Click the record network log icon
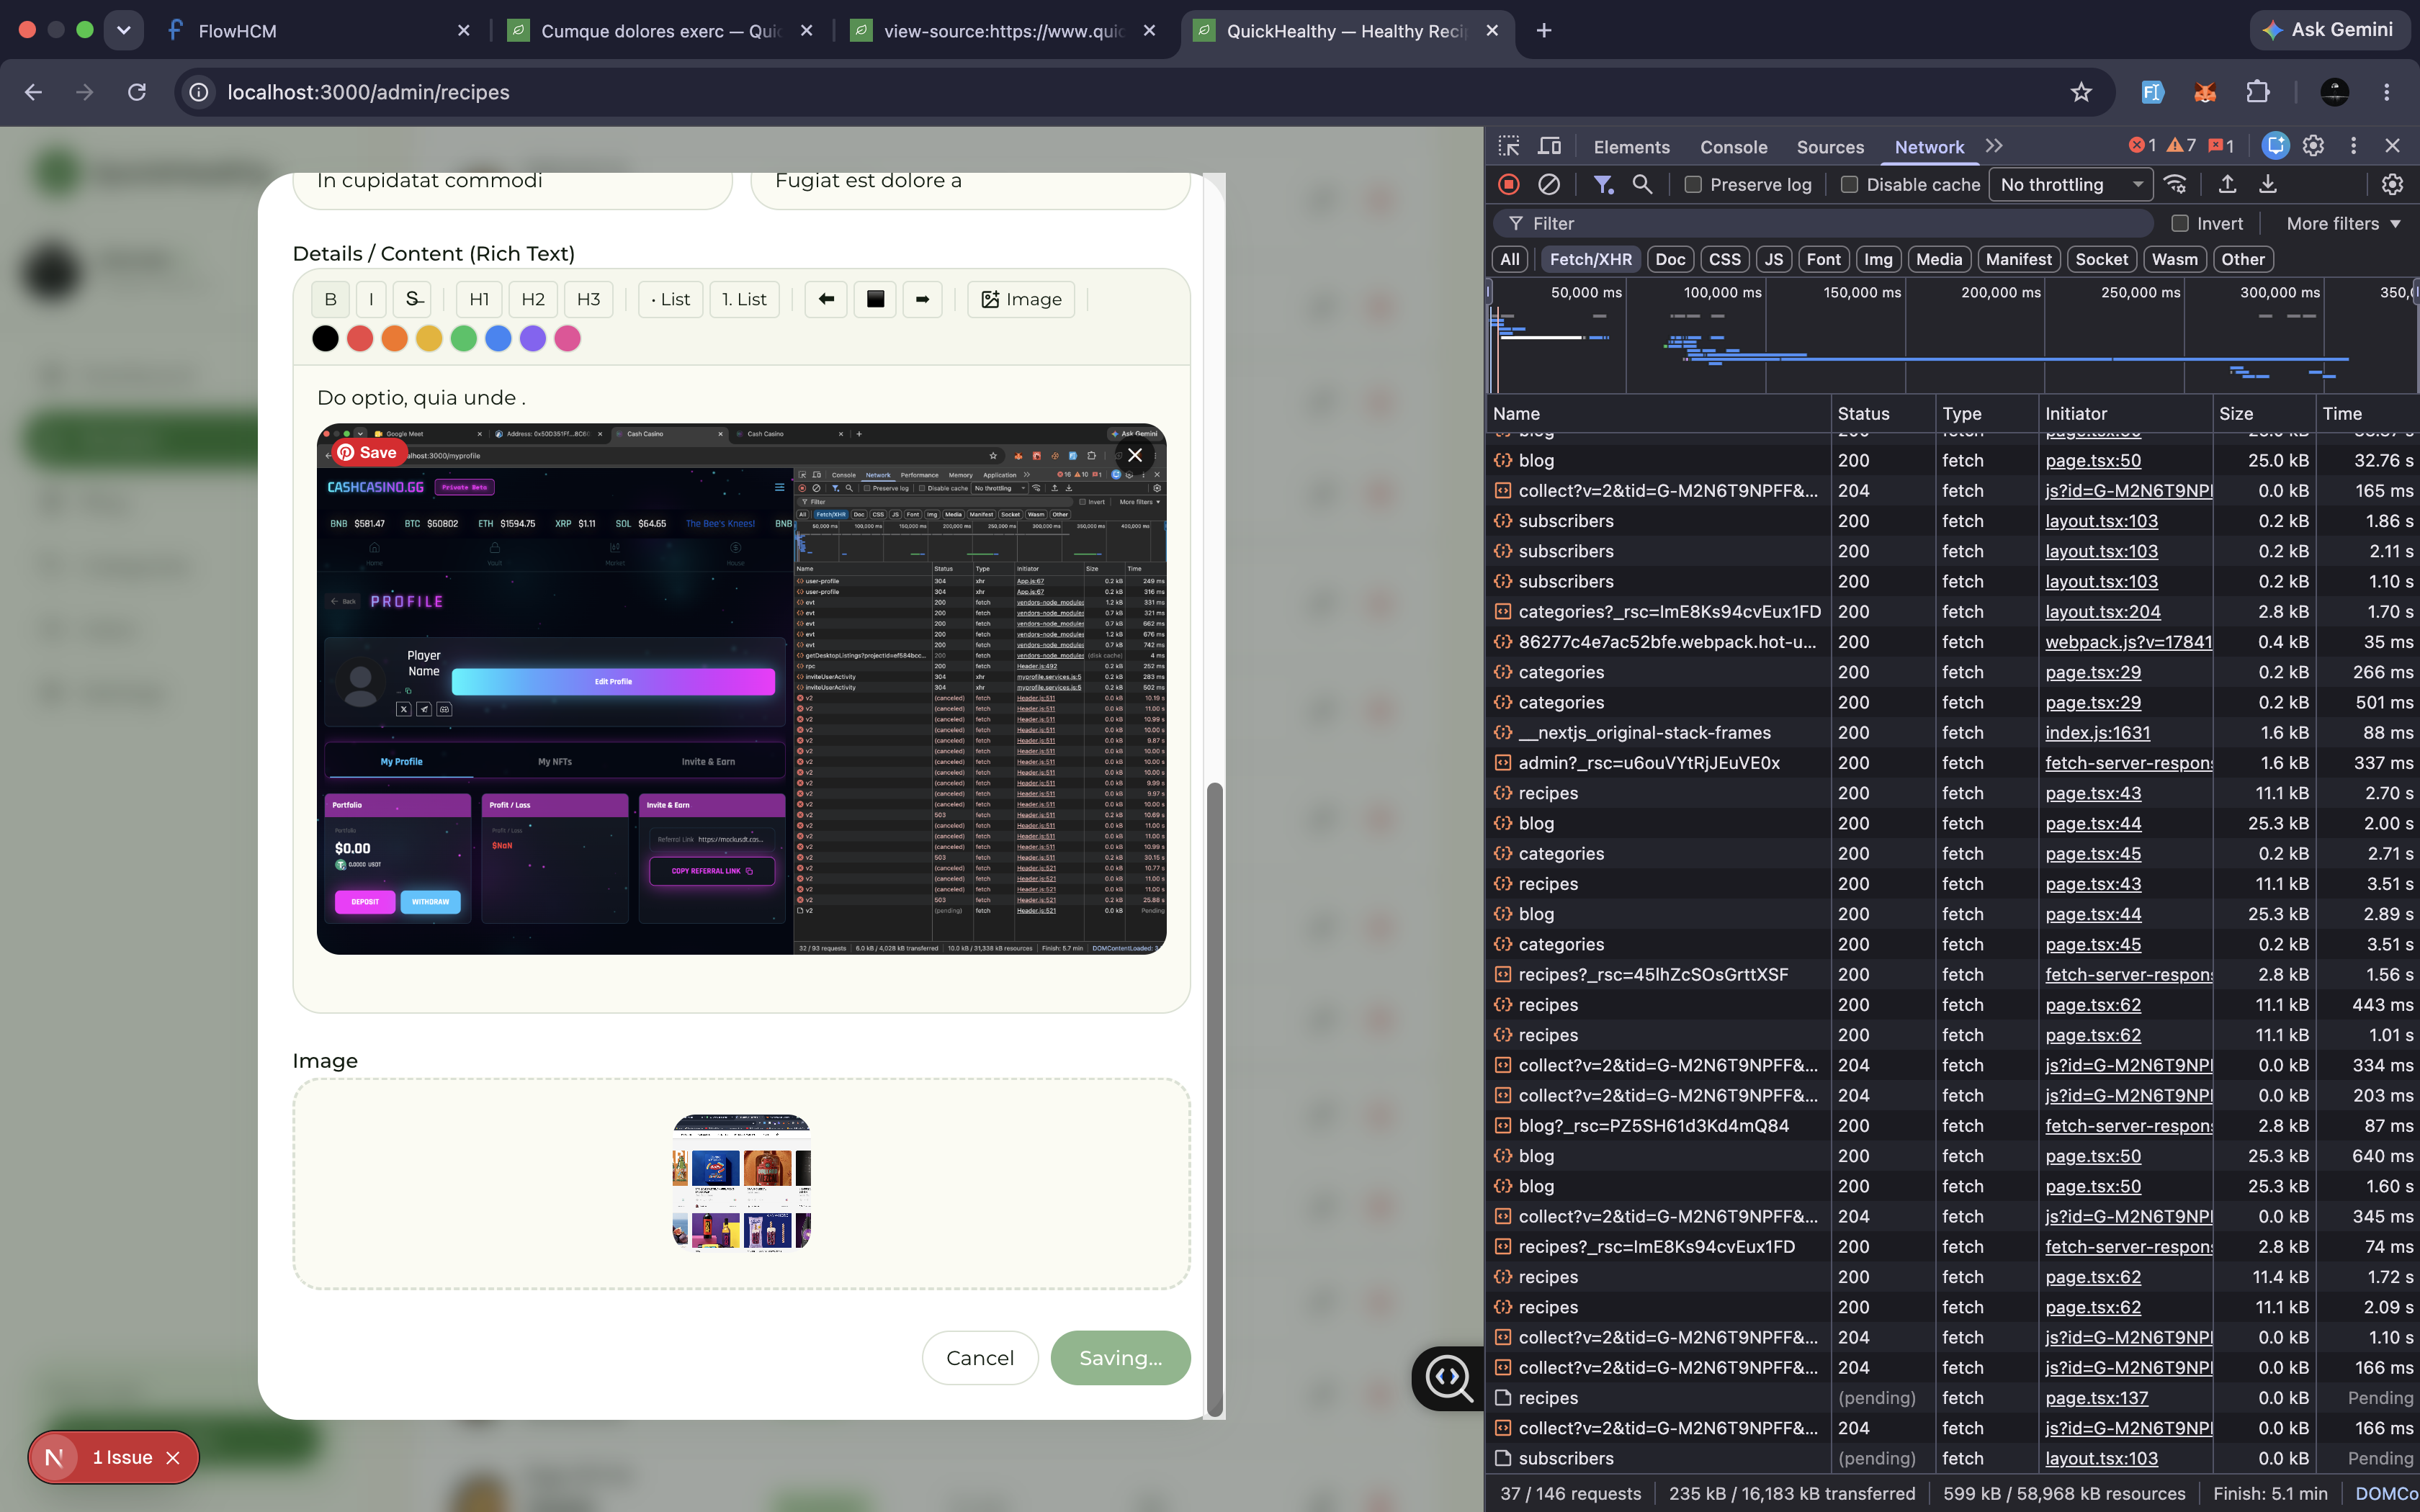 coord(1509,184)
